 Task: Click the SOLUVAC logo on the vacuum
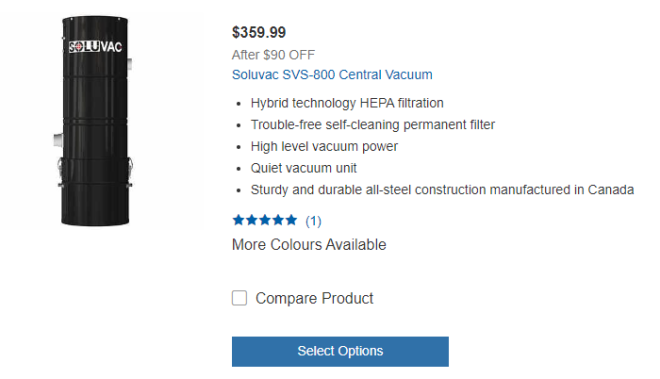[95, 46]
